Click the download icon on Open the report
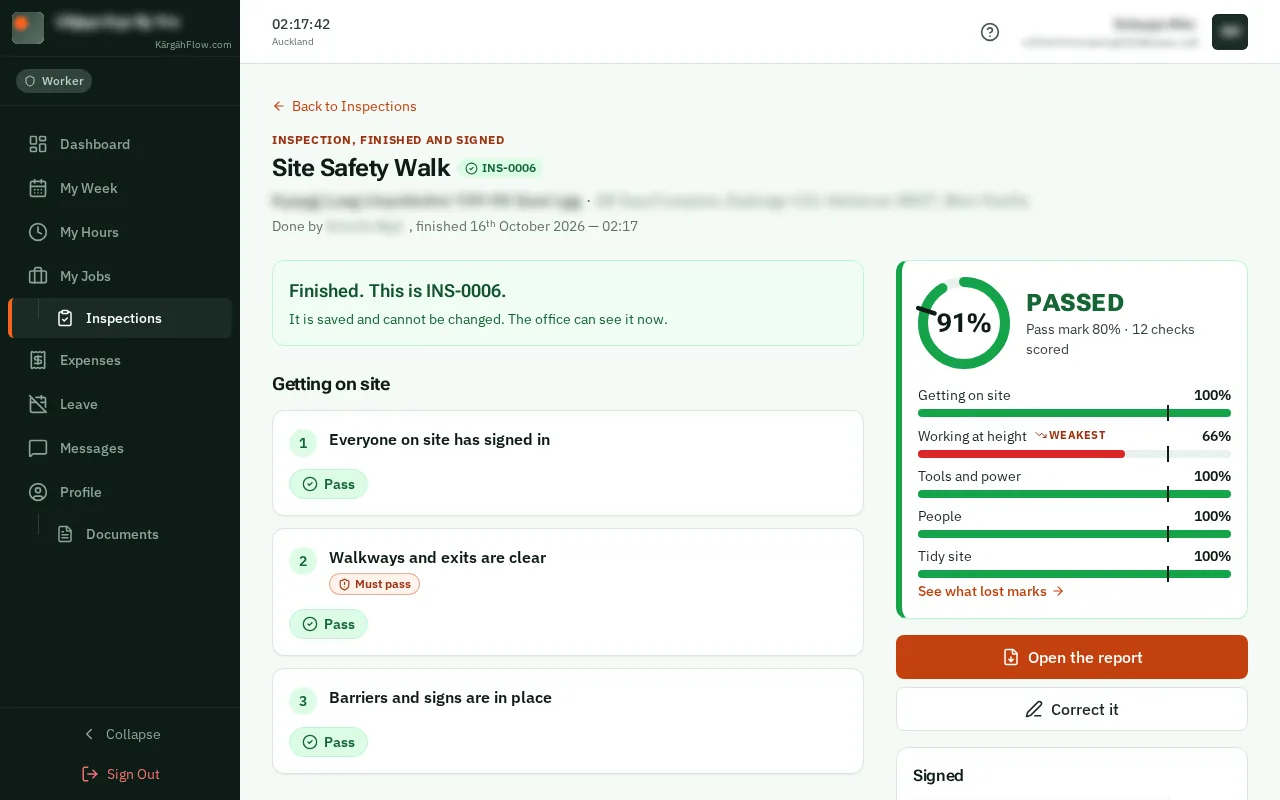The width and height of the screenshot is (1280, 800). point(1011,657)
